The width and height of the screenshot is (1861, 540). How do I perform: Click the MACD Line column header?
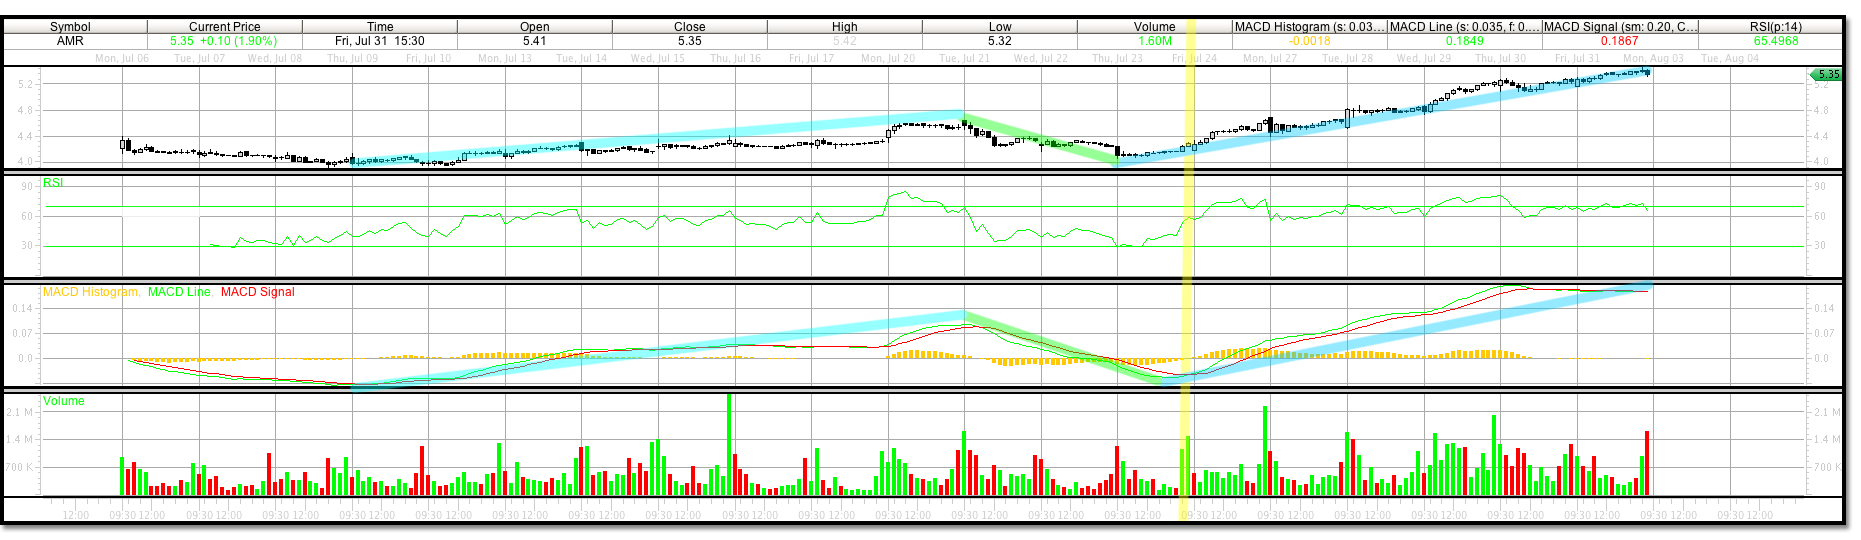1464,27
